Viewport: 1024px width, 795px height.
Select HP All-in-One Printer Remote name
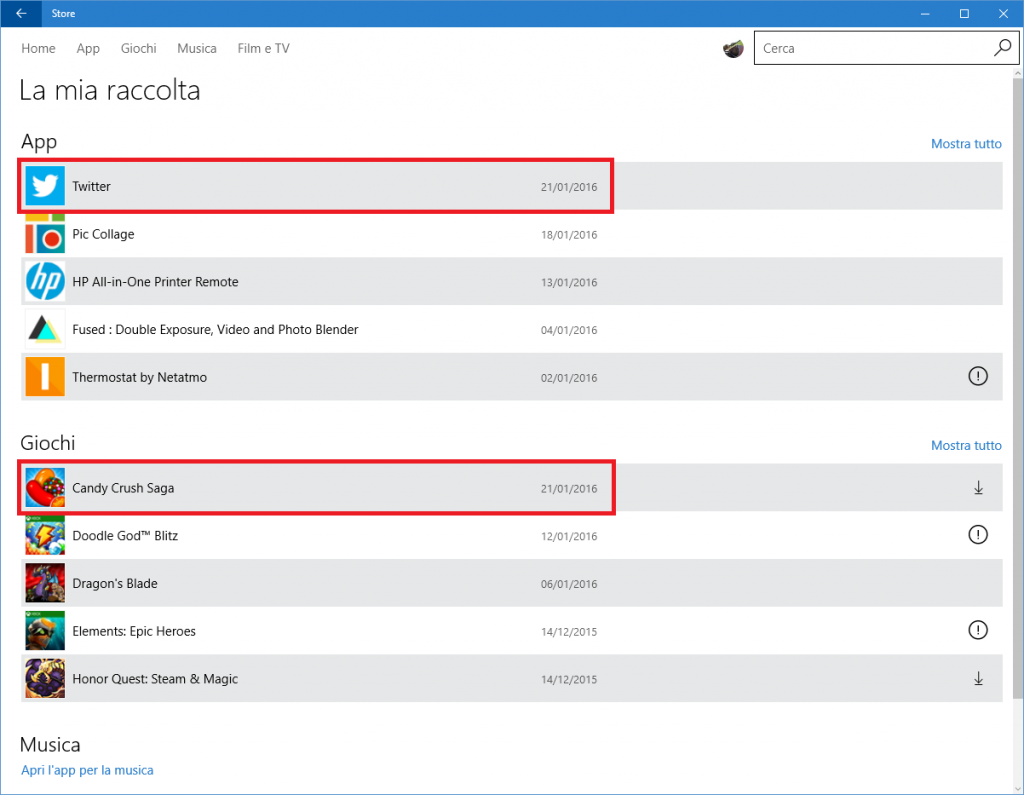pos(155,282)
